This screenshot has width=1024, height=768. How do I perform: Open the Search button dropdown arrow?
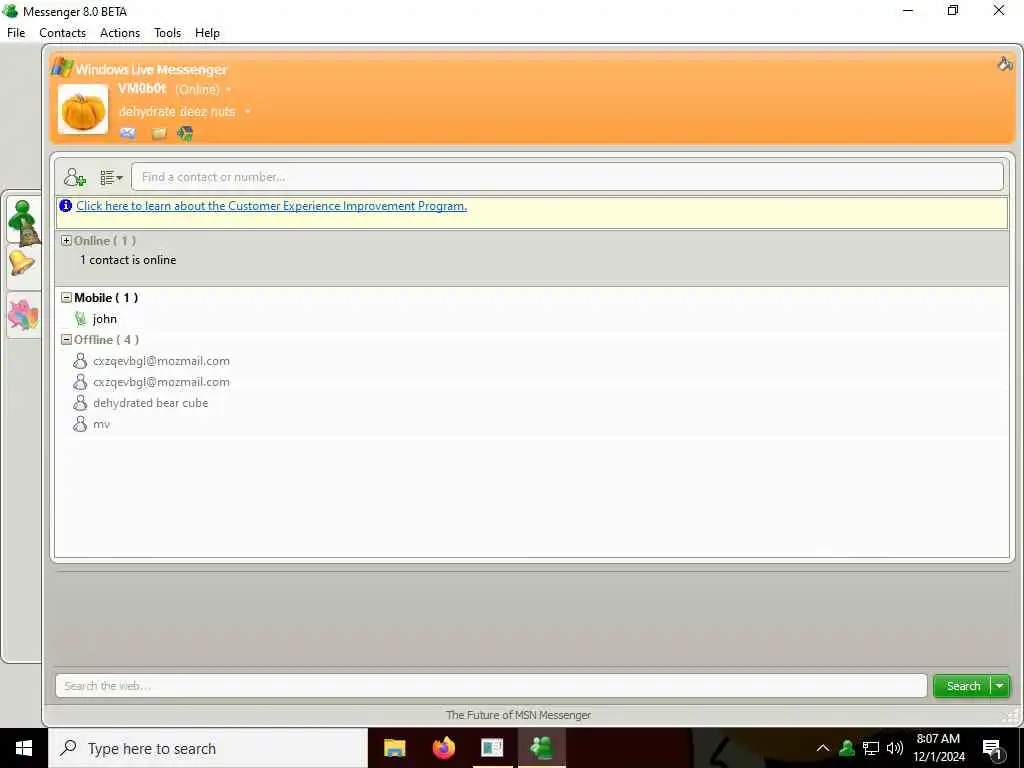[1000, 686]
